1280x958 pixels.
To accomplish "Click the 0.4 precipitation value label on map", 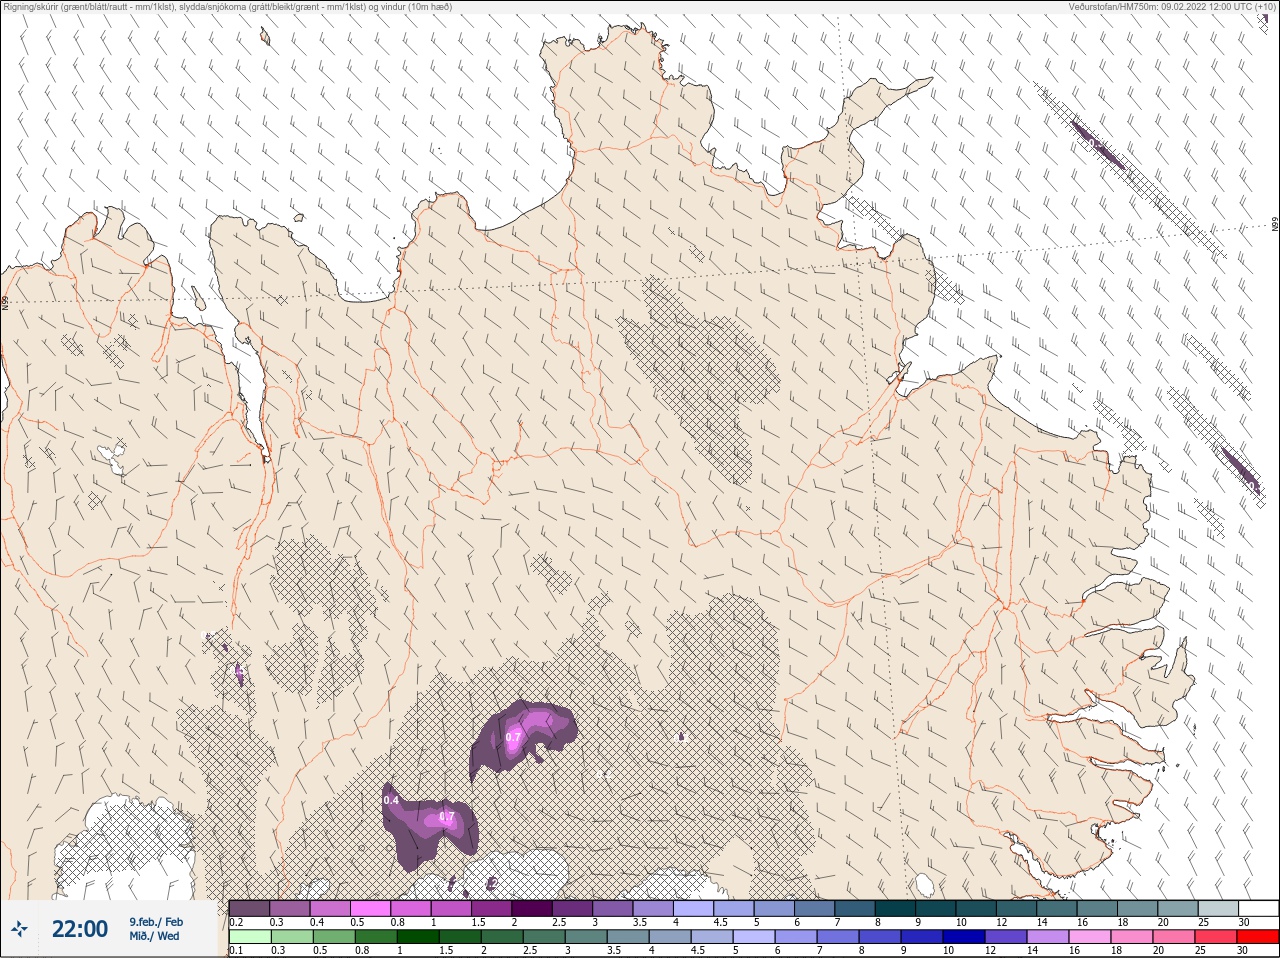I will [x=392, y=800].
